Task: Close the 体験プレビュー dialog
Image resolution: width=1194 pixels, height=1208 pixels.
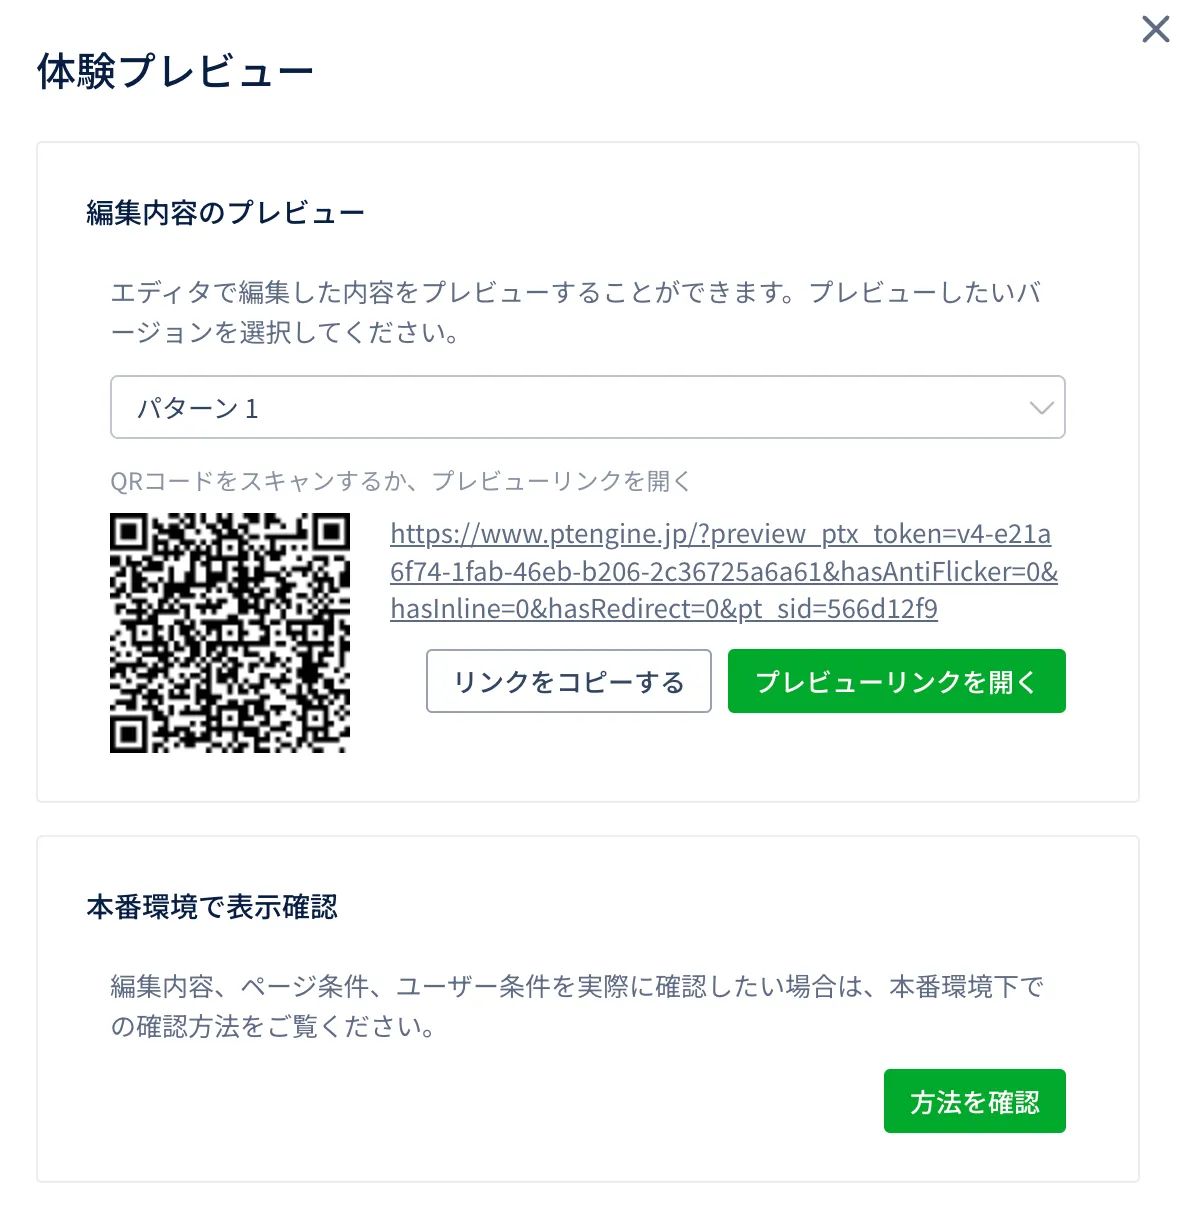Action: 1155,29
